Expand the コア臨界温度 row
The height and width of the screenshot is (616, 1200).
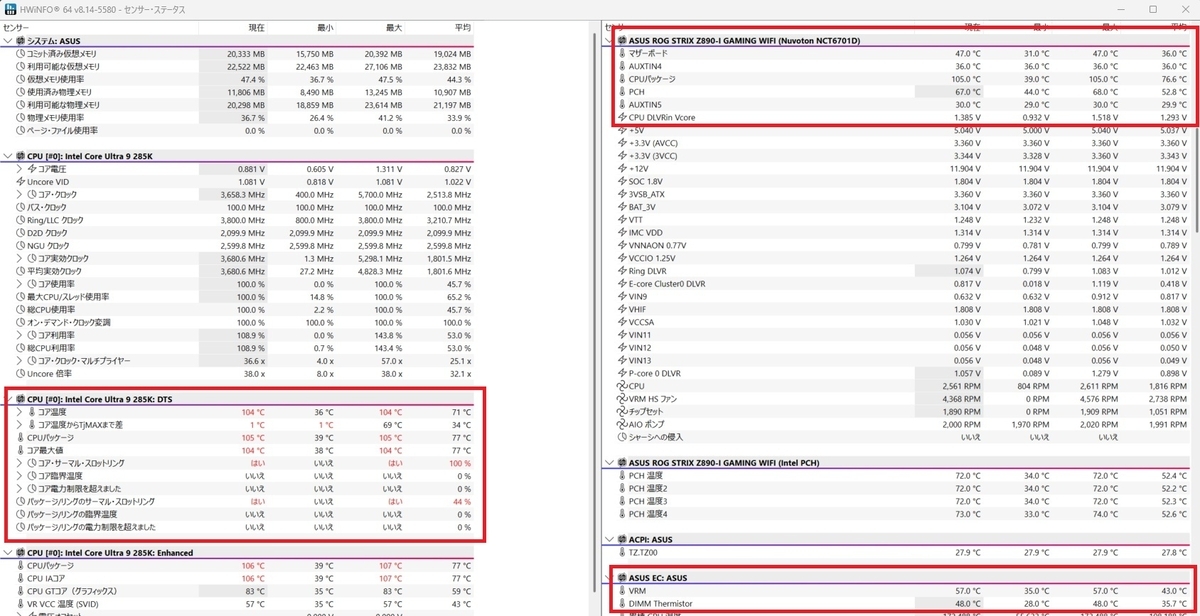tap(20, 476)
